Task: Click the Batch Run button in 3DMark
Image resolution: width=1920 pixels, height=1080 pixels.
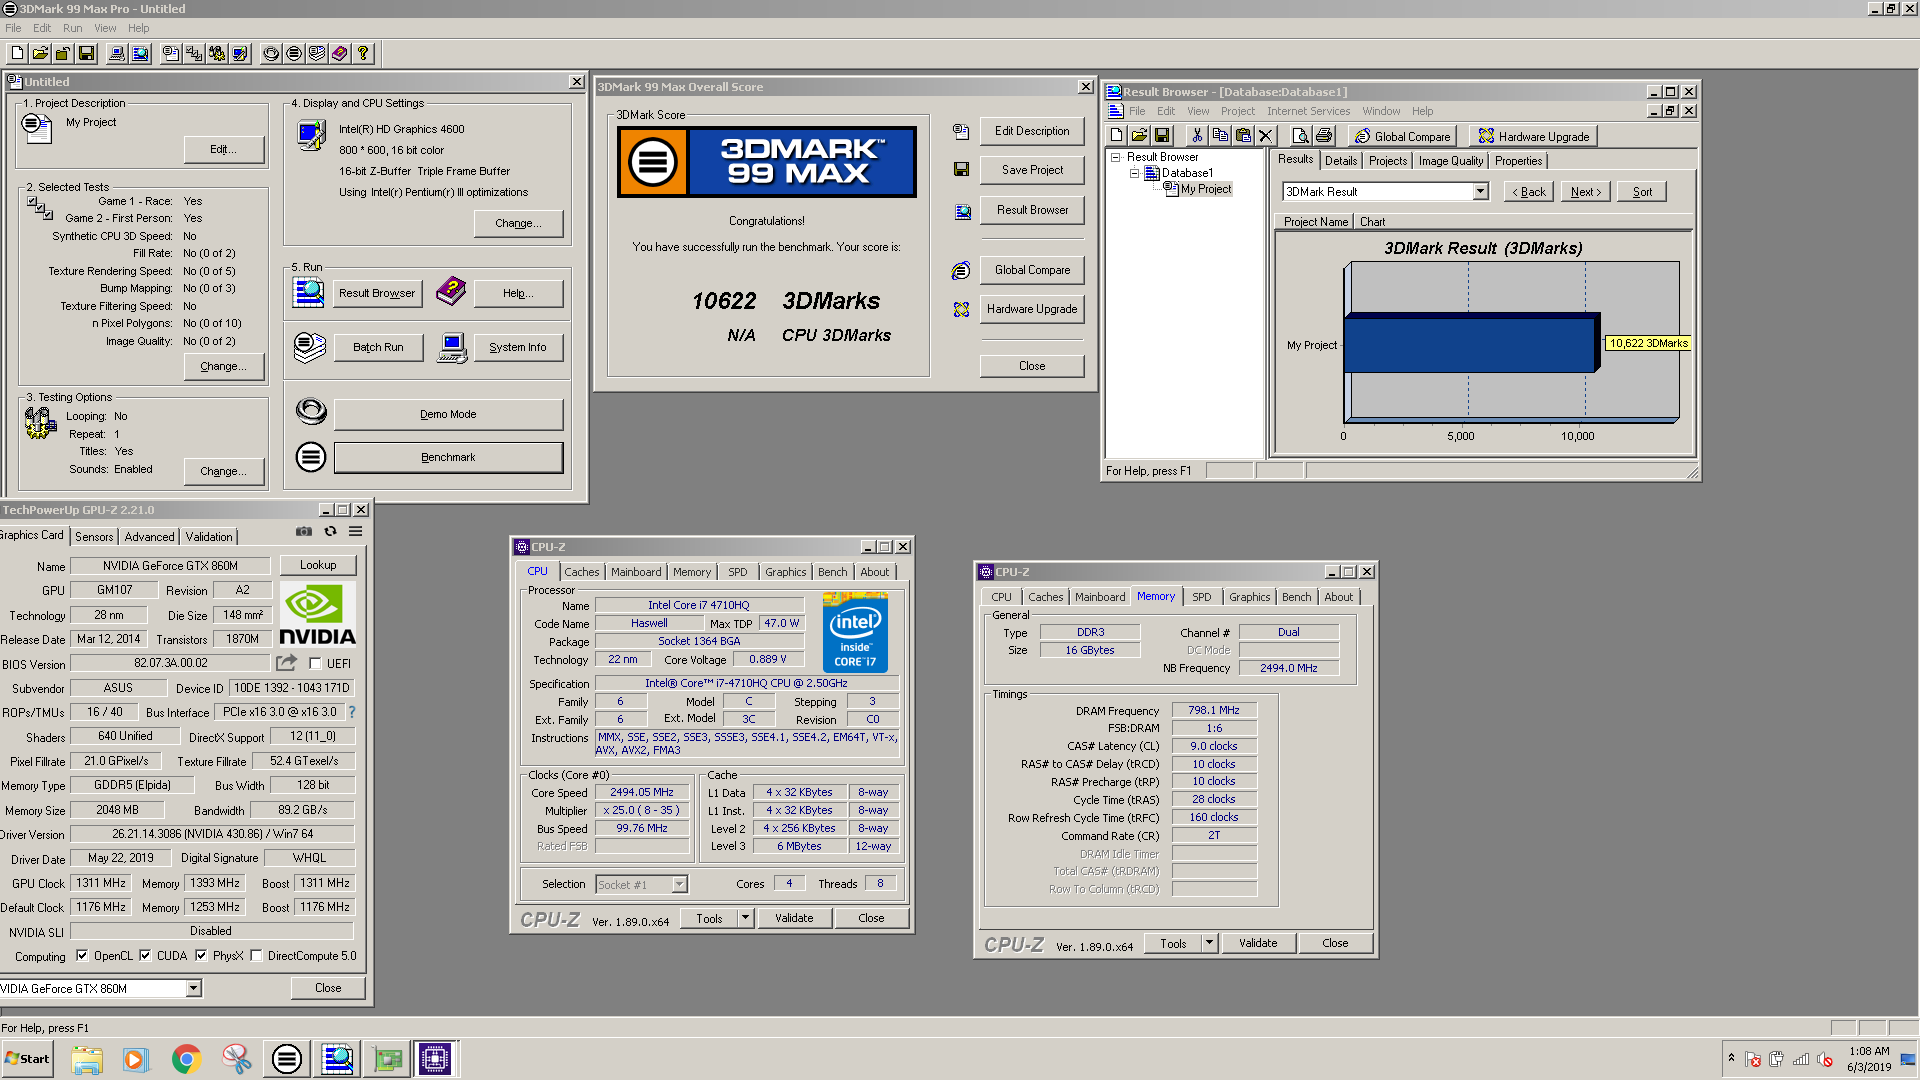Action: click(x=378, y=347)
